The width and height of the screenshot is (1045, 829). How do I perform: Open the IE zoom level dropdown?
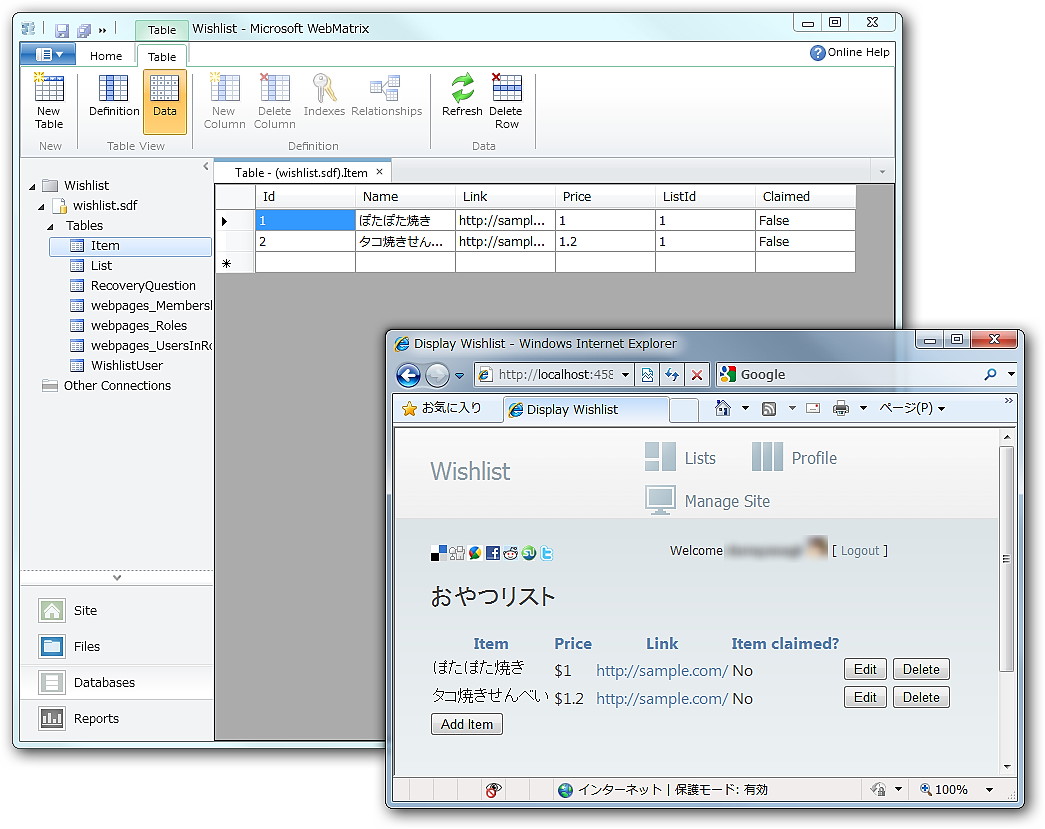tap(990, 790)
